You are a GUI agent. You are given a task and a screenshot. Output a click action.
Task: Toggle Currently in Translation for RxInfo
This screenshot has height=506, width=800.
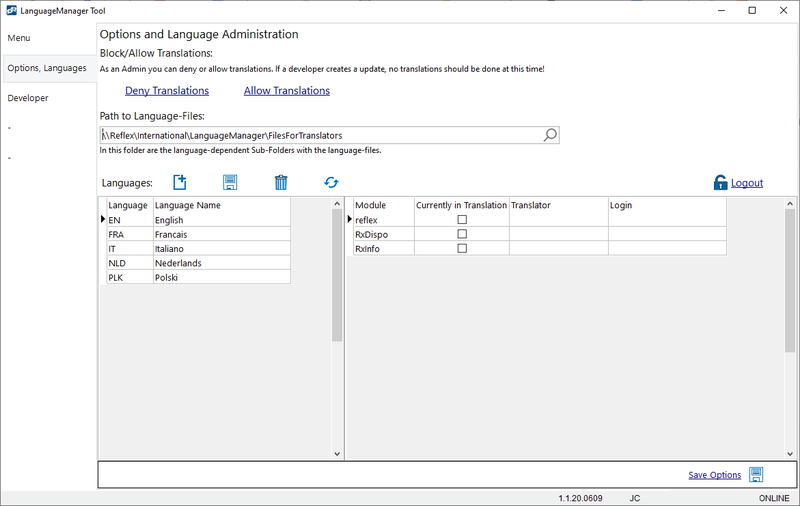[x=462, y=248]
